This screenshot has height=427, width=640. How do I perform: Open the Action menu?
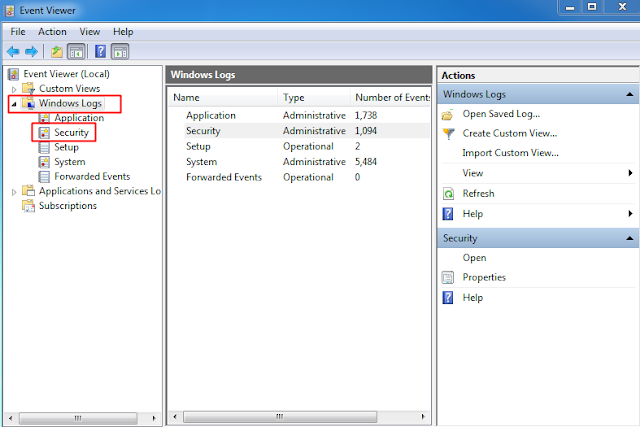point(52,32)
